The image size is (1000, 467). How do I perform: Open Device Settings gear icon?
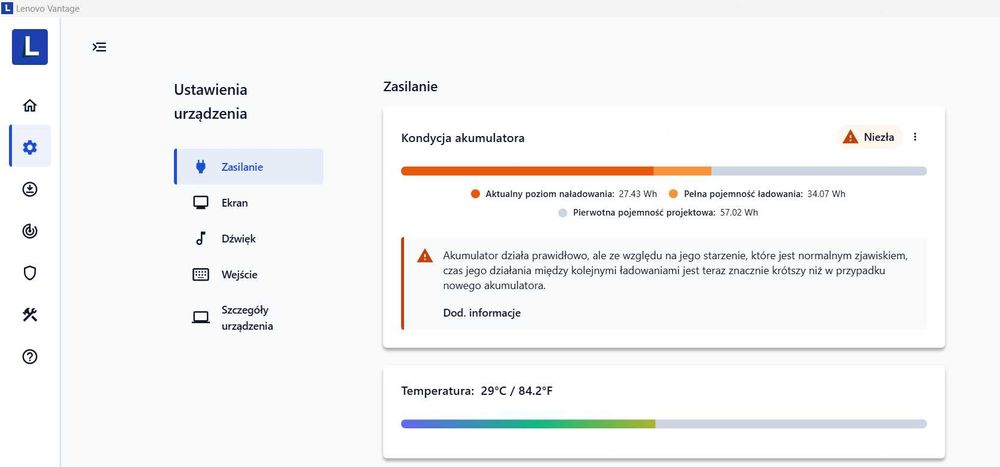[x=30, y=147]
